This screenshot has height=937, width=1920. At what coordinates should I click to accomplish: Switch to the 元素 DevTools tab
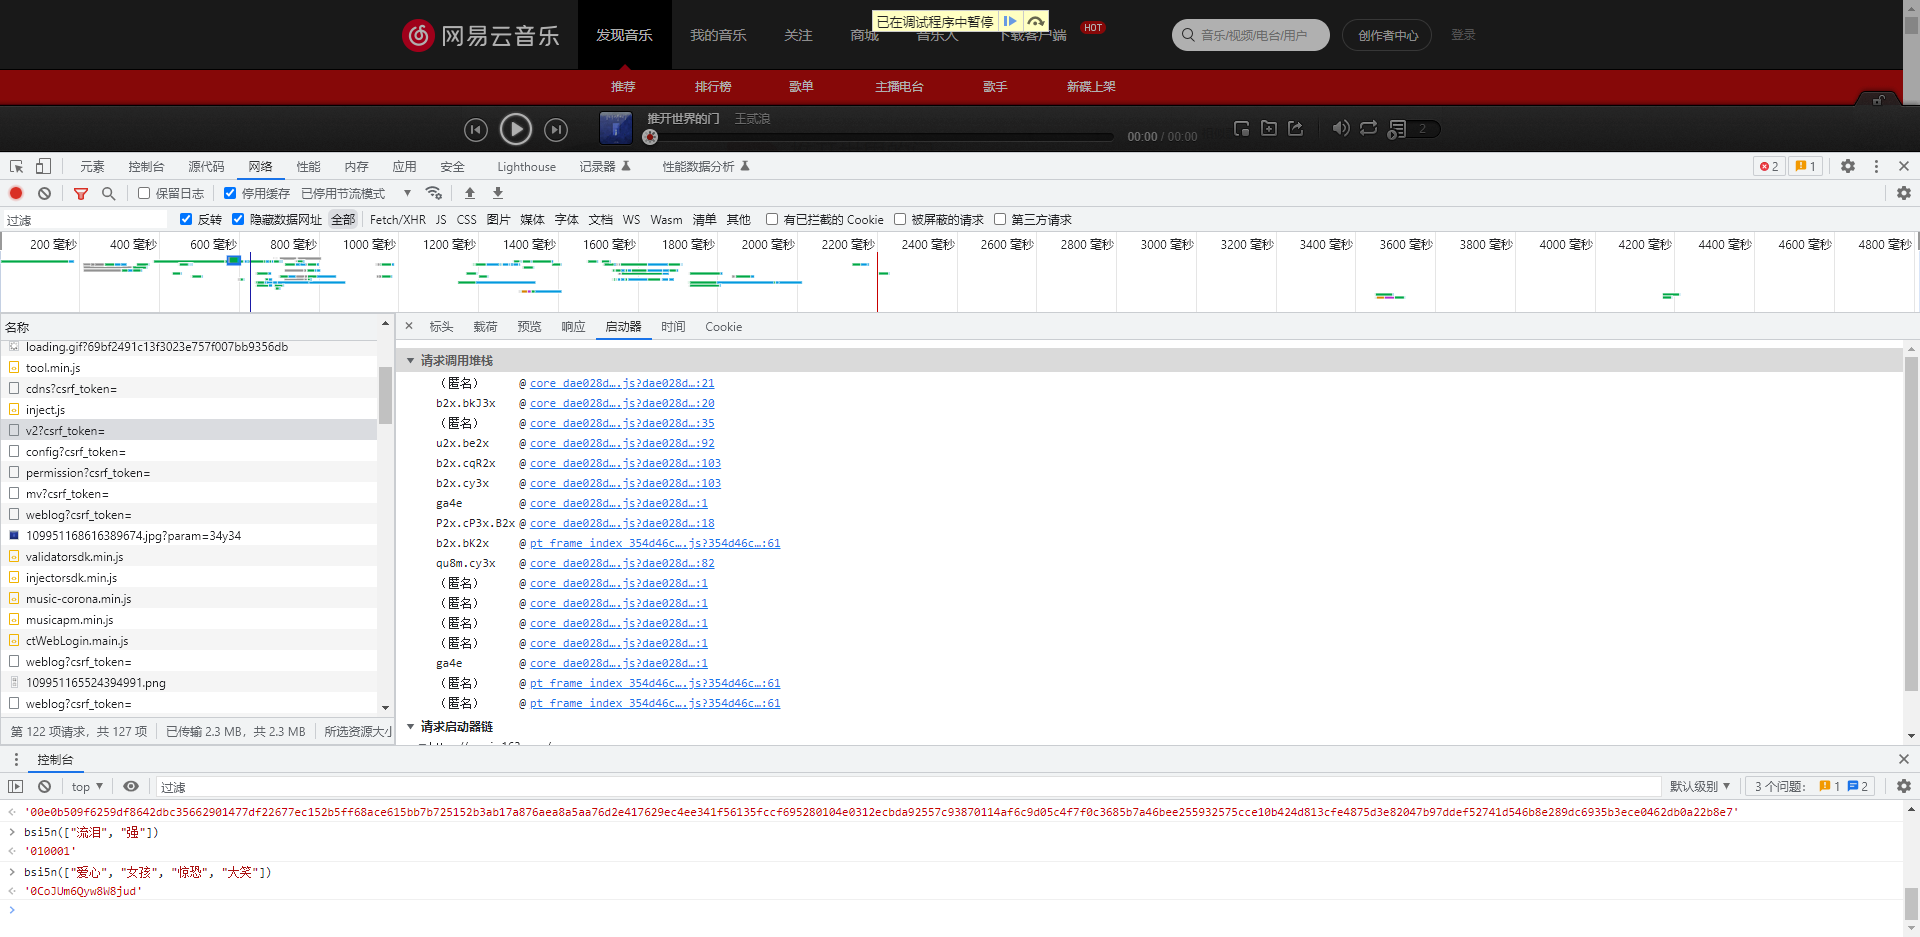tap(92, 167)
